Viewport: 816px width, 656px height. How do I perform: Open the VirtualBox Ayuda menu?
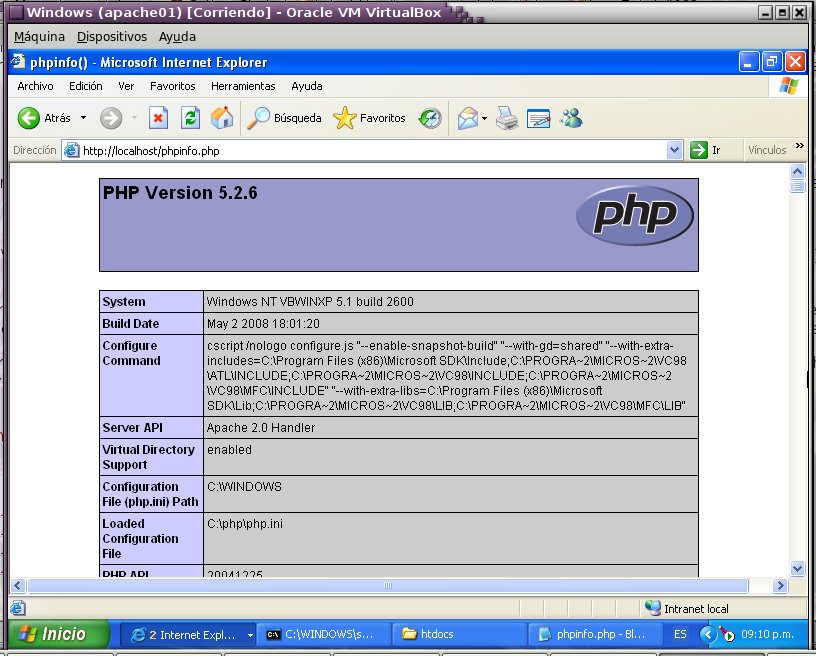(177, 37)
